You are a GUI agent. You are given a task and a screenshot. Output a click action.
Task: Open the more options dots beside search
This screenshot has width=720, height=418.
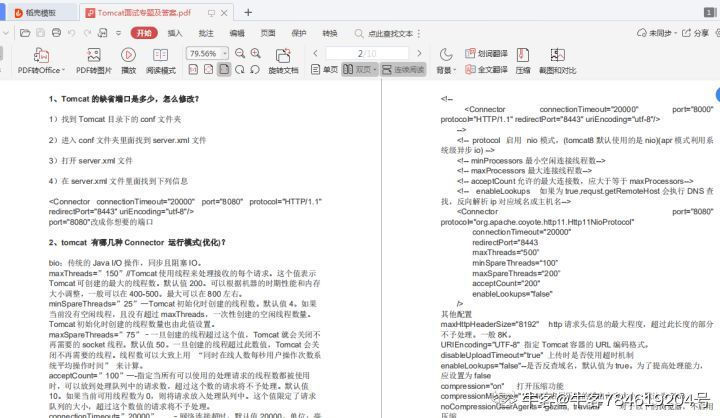pyautogui.click(x=419, y=33)
